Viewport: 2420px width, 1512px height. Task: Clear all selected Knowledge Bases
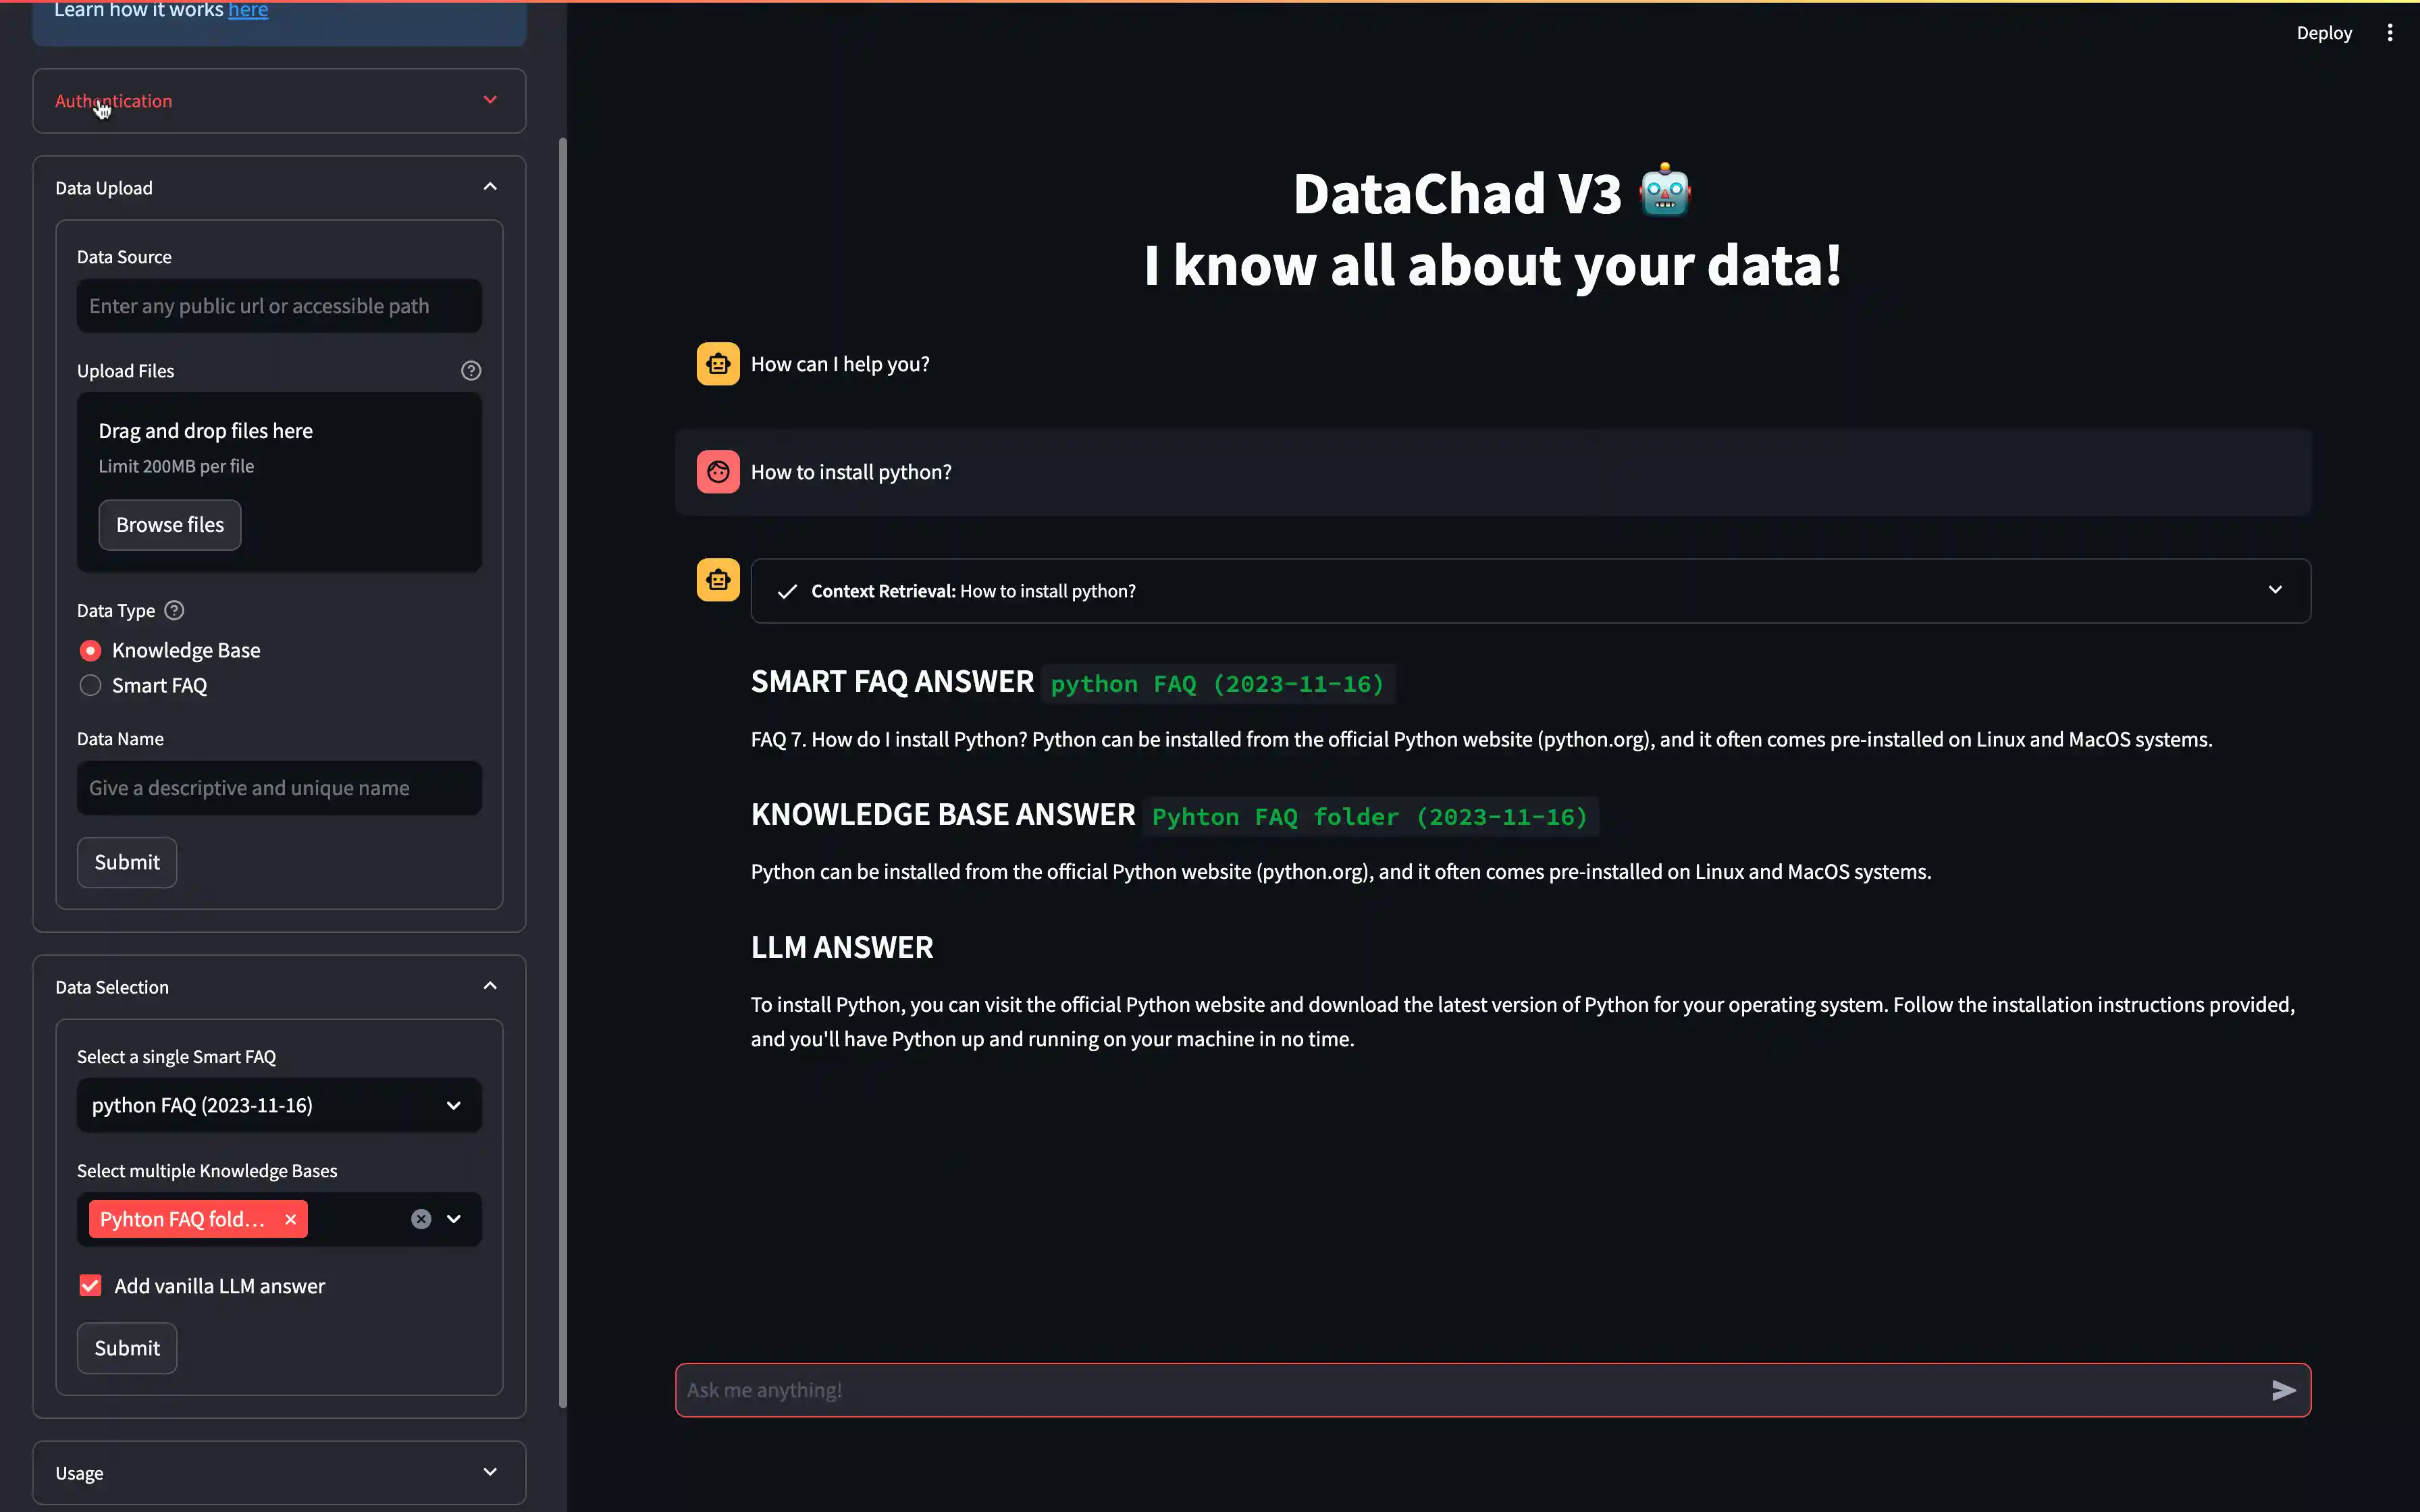tap(421, 1219)
